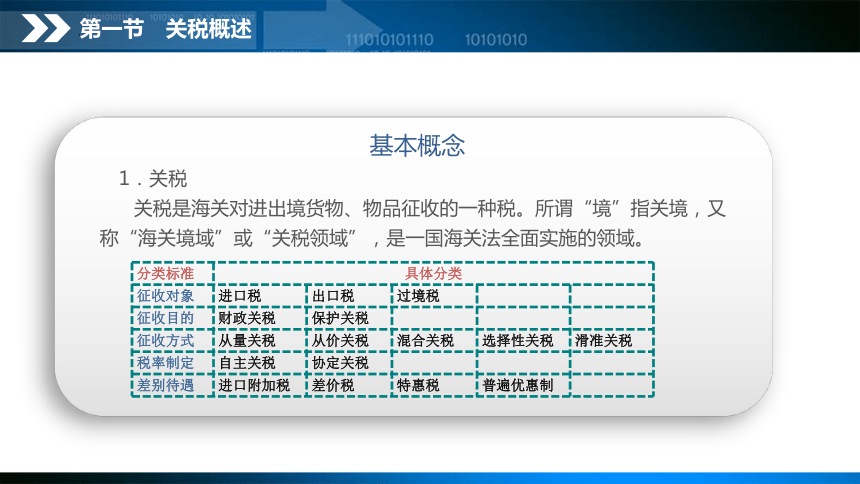Click the binary text 10101010 in header
The width and height of the screenshot is (860, 484).
496,40
